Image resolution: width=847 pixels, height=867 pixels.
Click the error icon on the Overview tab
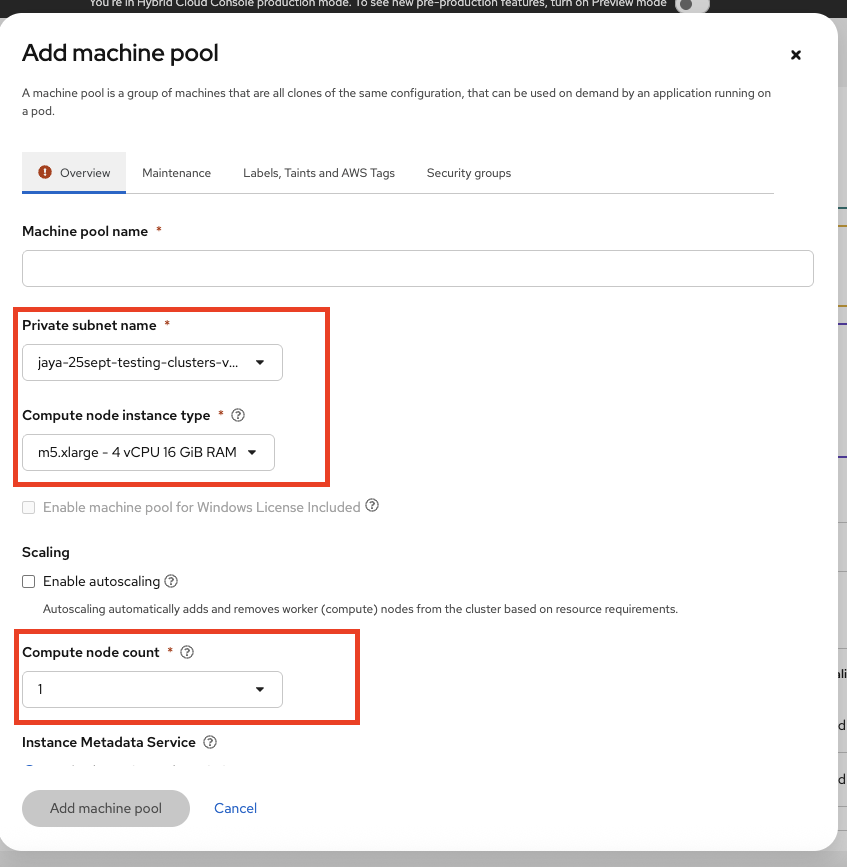coord(44,172)
